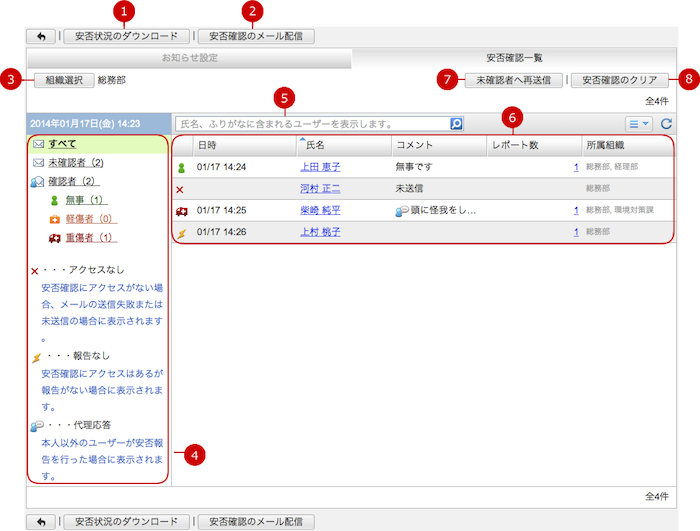
Task: Click top 安否状況のダウンロード button
Action: (x=126, y=36)
